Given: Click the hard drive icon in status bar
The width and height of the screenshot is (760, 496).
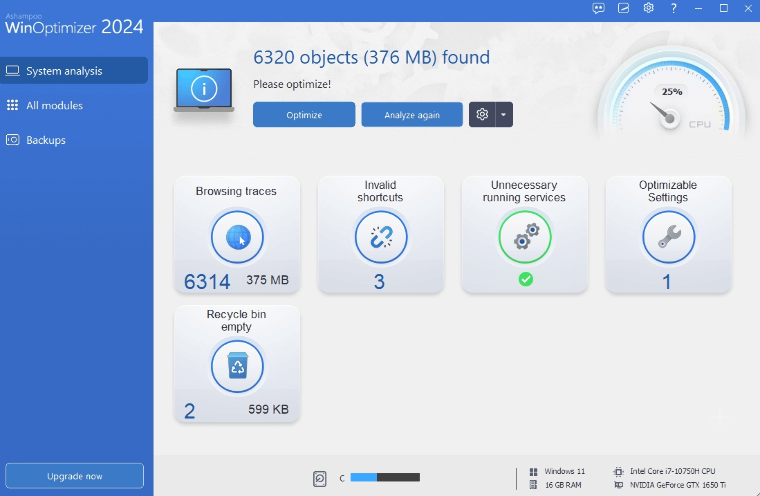Looking at the screenshot, I should [x=320, y=478].
